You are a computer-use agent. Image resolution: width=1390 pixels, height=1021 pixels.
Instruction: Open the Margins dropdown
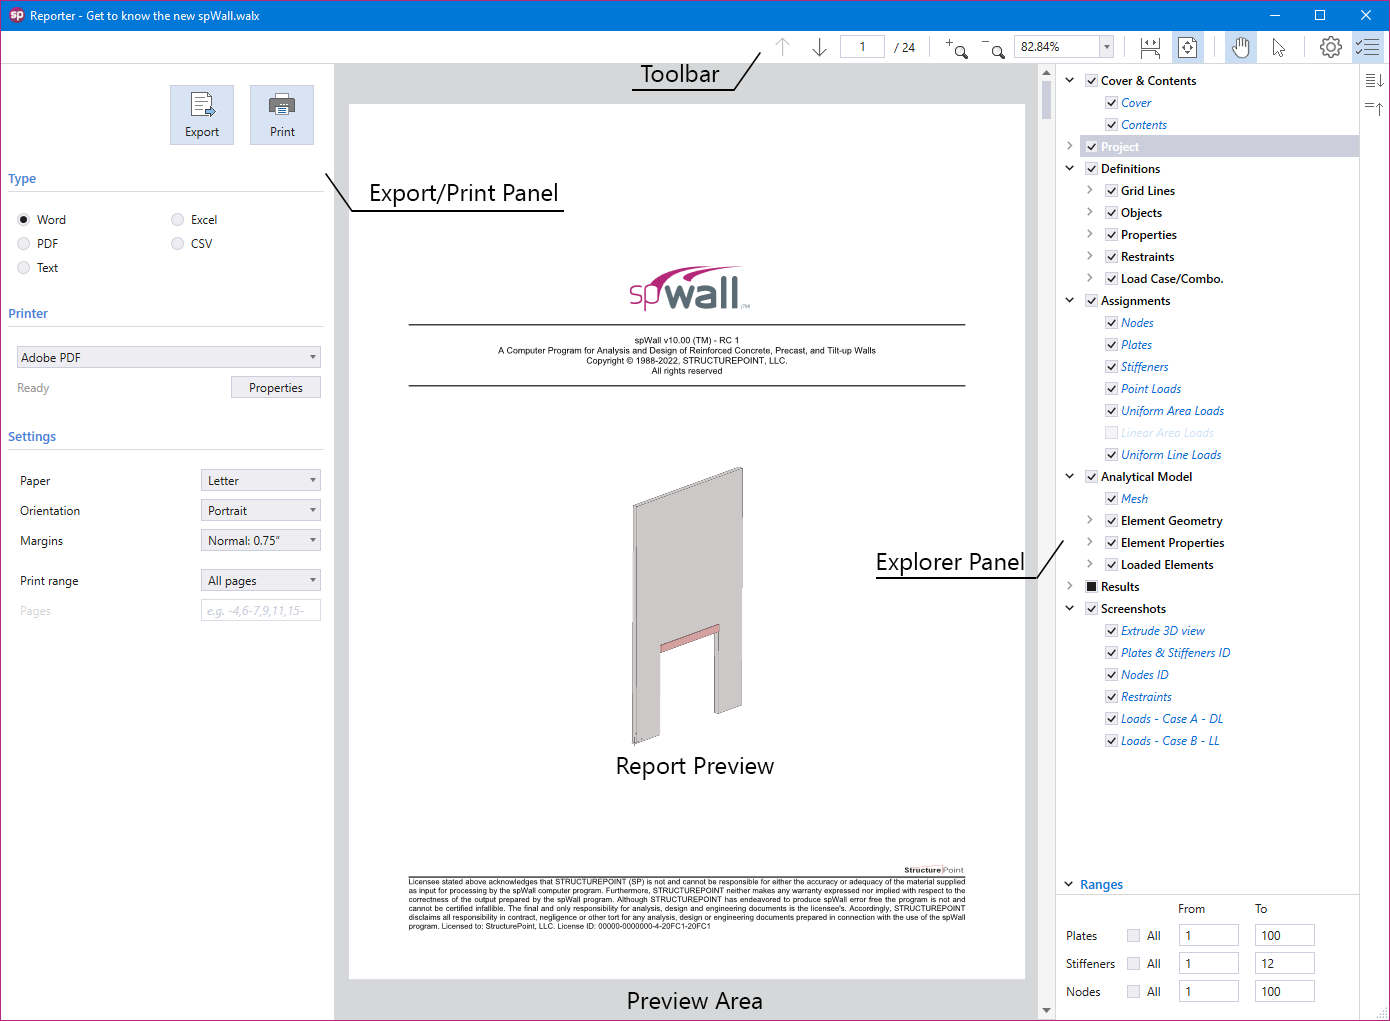[261, 540]
